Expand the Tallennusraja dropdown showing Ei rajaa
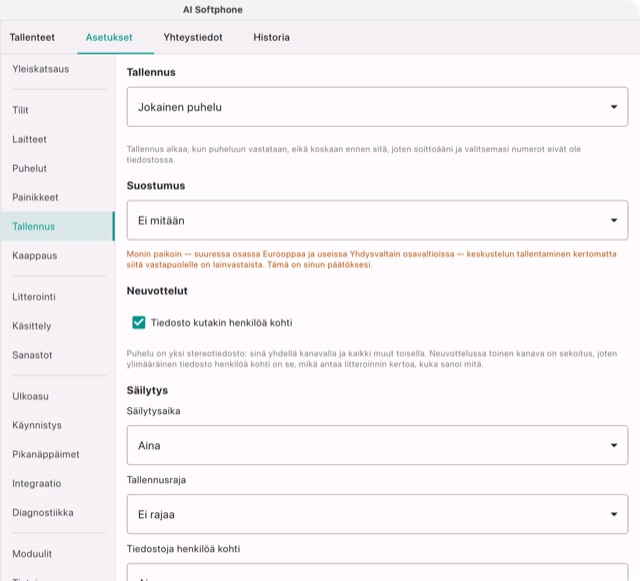 [x=377, y=514]
